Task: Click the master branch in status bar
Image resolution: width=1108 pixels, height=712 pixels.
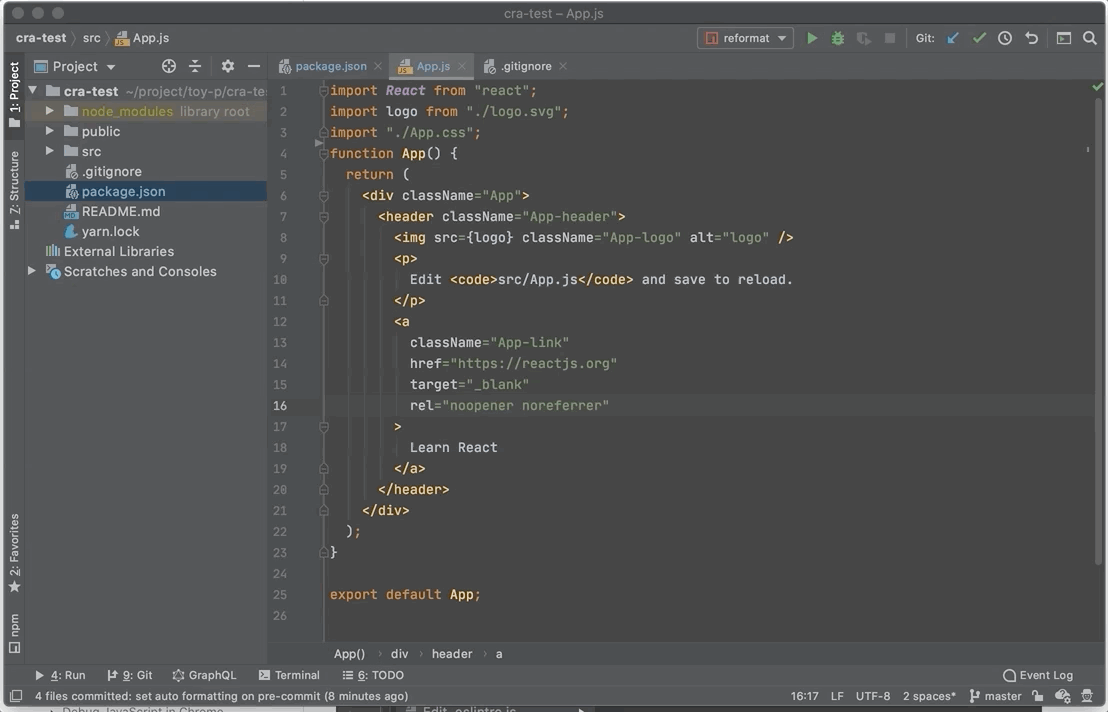Action: (x=995, y=696)
